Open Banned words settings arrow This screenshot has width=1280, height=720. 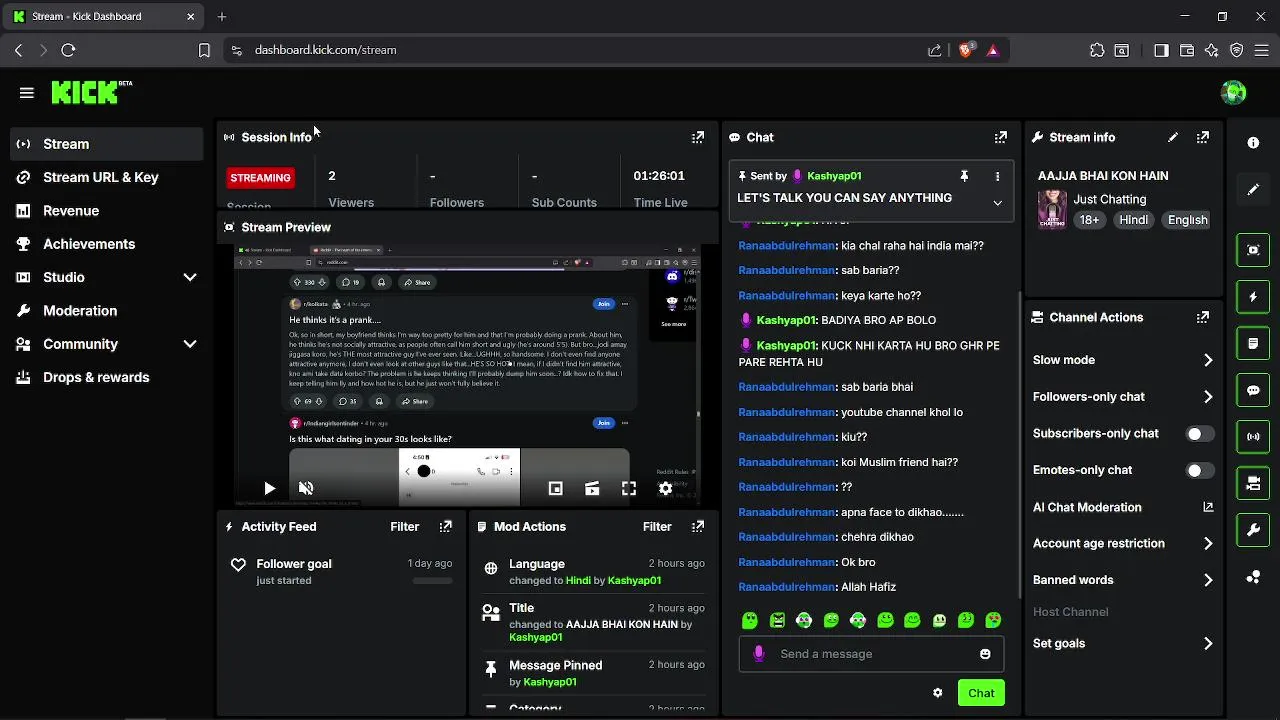tap(1208, 580)
